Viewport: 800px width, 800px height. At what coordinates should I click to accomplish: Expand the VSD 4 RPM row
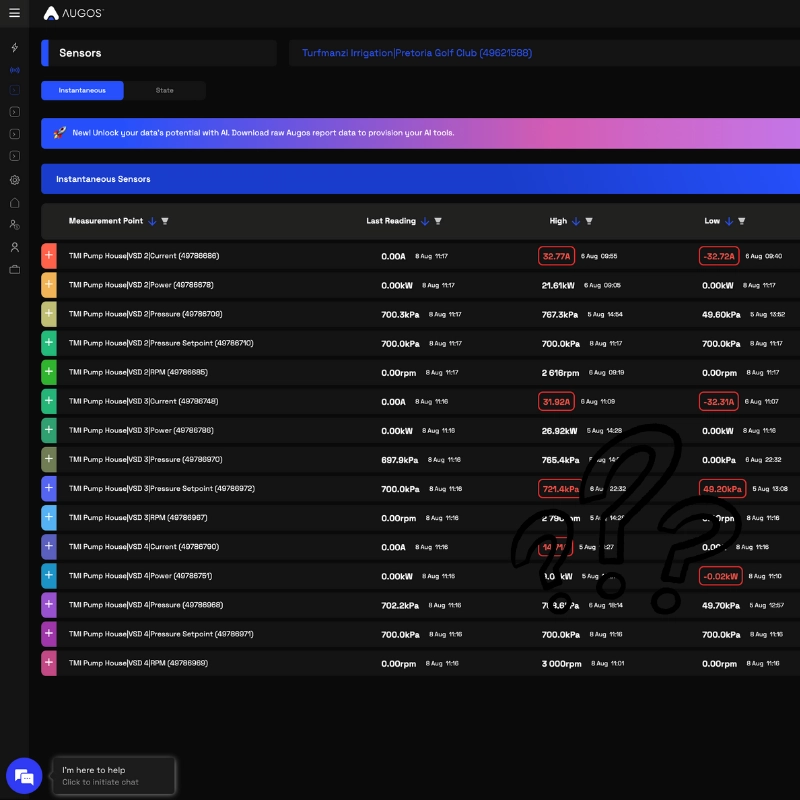click(x=49, y=663)
